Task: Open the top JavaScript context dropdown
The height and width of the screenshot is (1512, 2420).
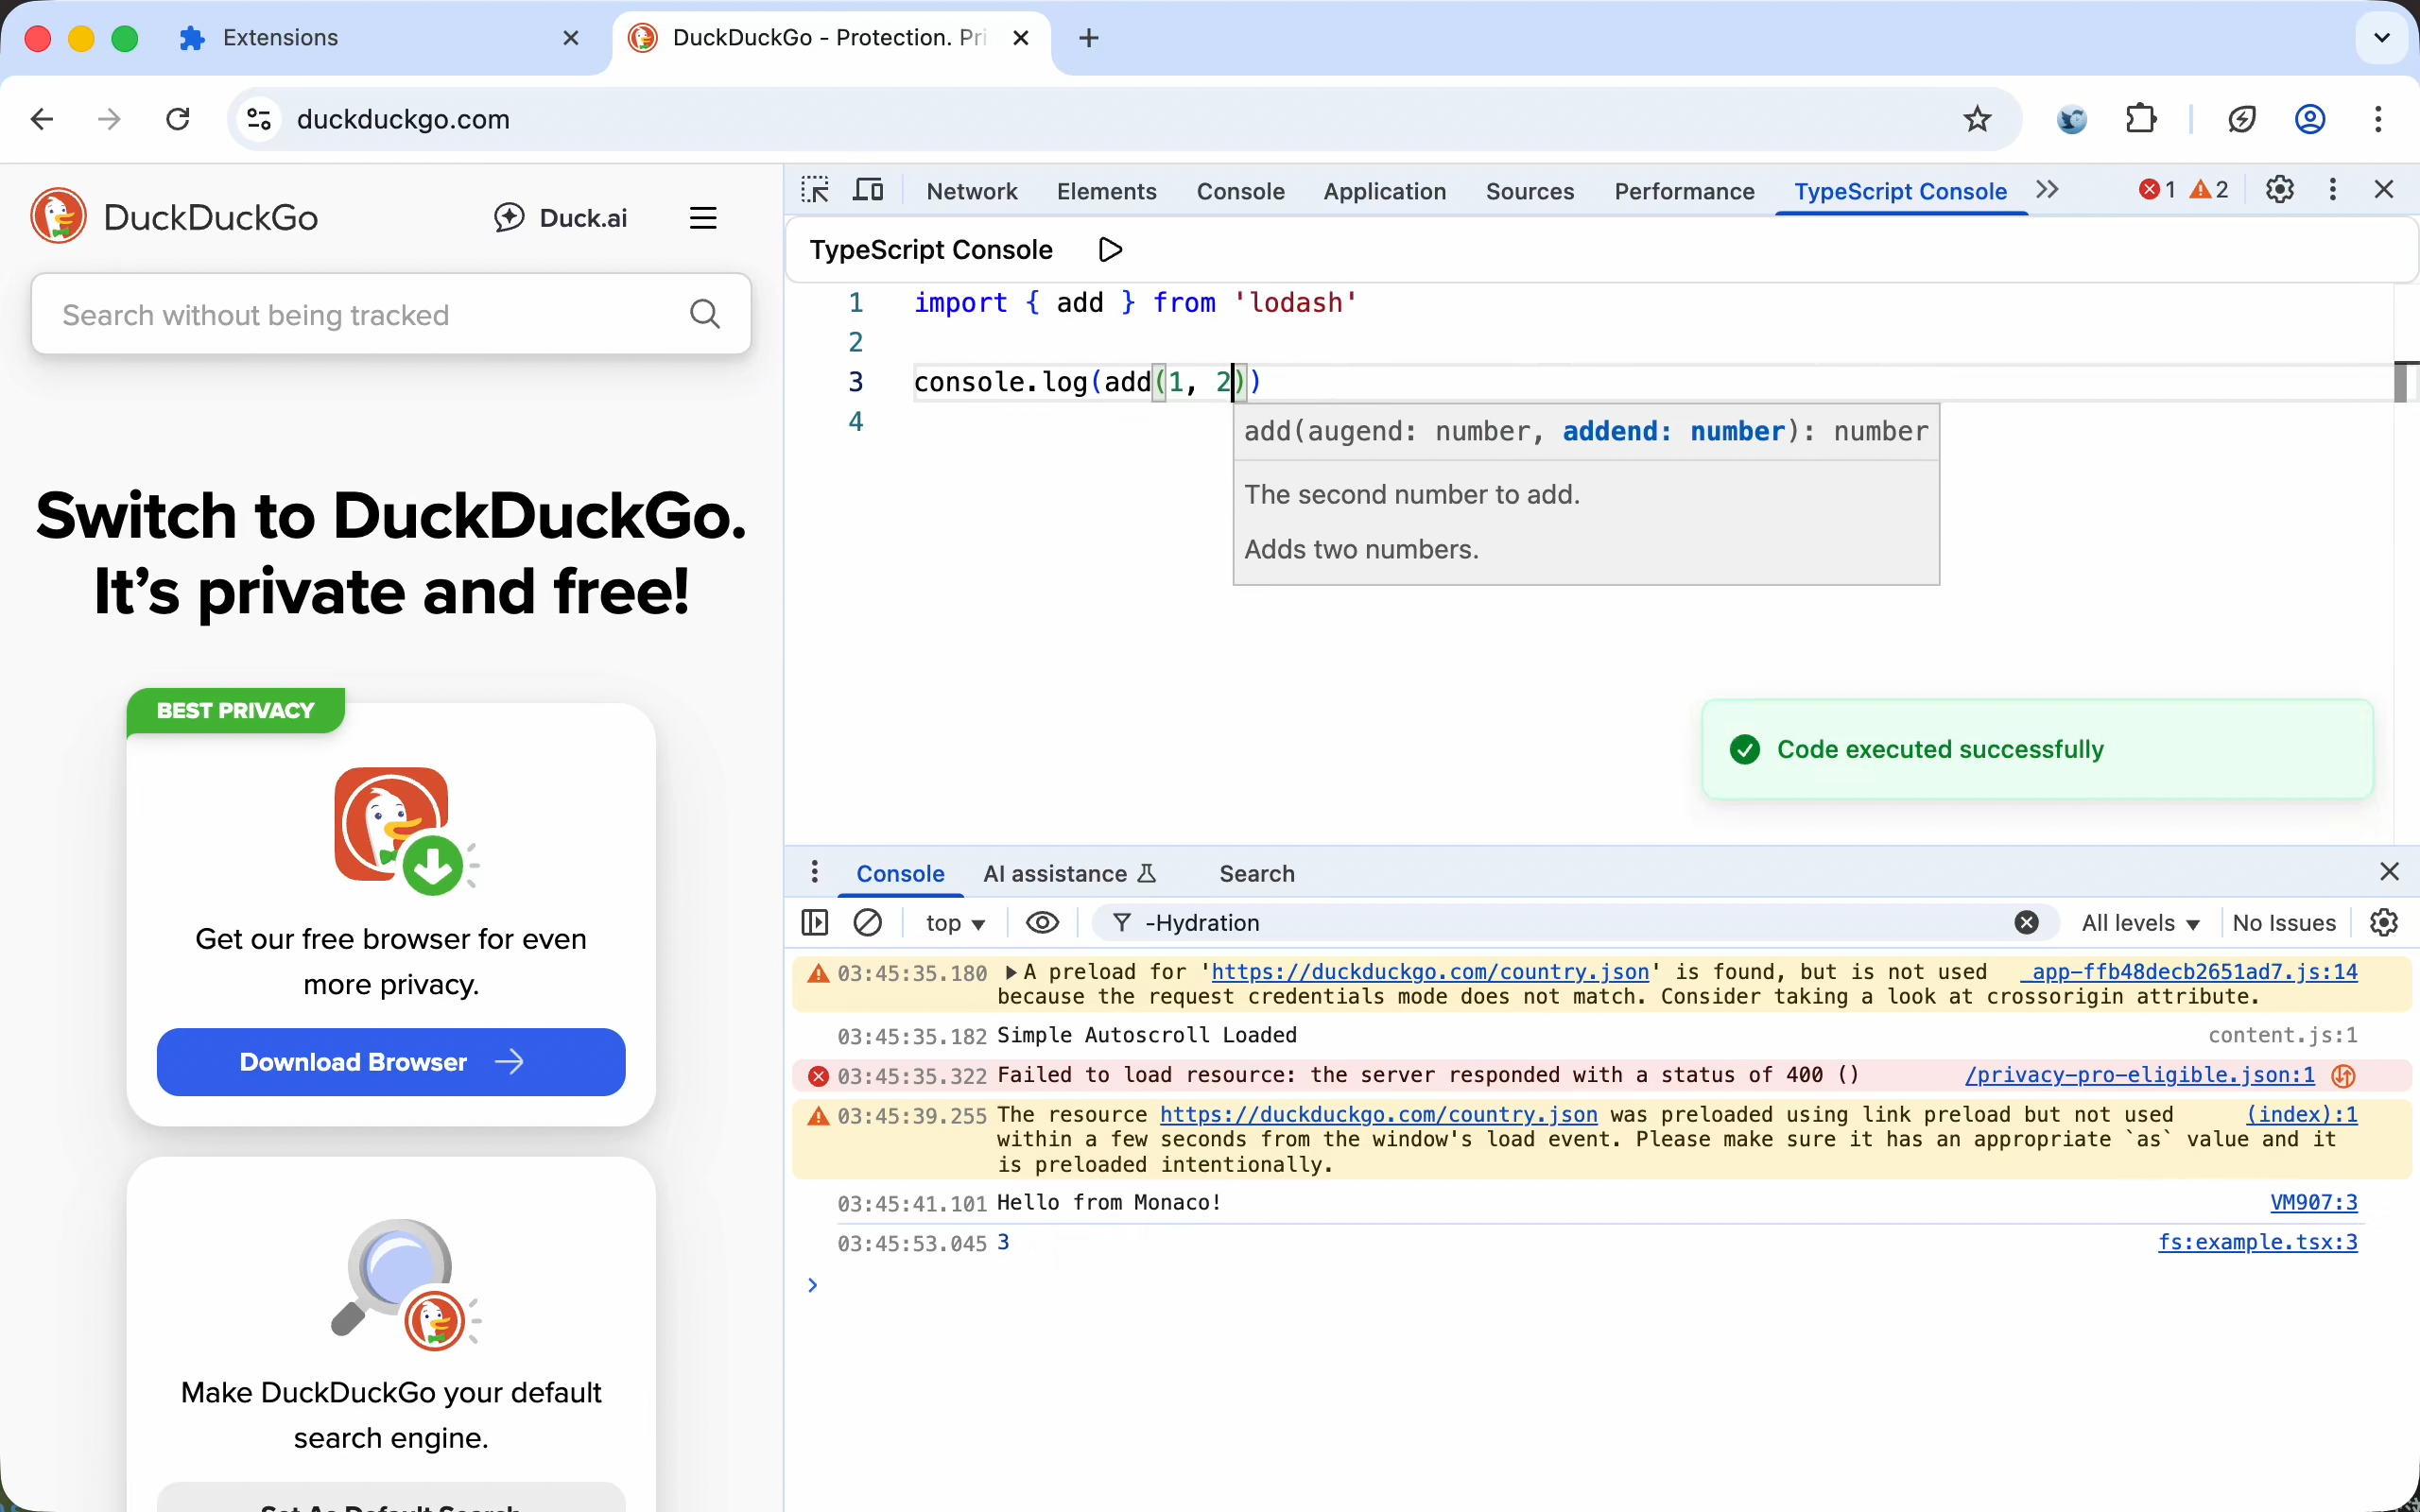Action: [x=955, y=923]
